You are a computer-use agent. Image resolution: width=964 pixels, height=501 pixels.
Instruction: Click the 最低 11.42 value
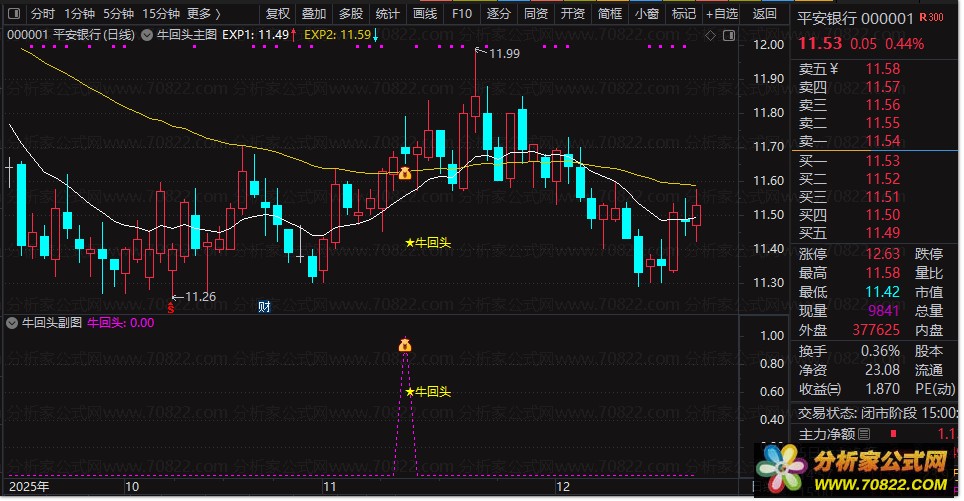coord(882,291)
